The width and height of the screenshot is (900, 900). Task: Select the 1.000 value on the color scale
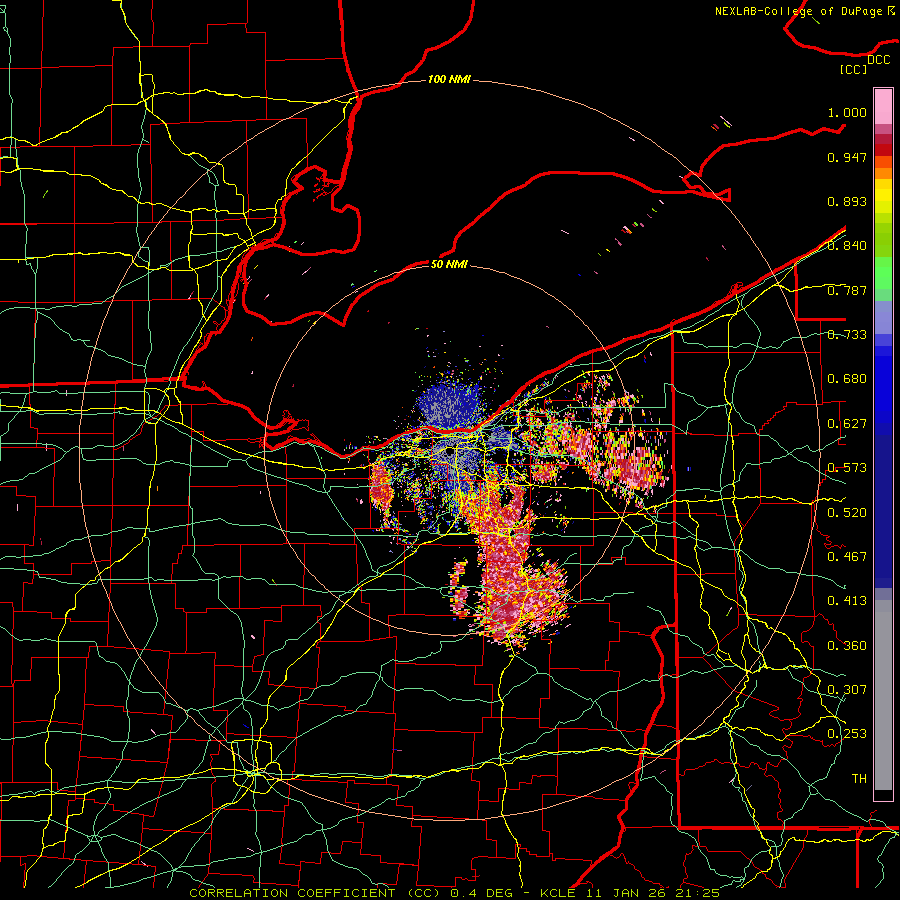[x=847, y=112]
